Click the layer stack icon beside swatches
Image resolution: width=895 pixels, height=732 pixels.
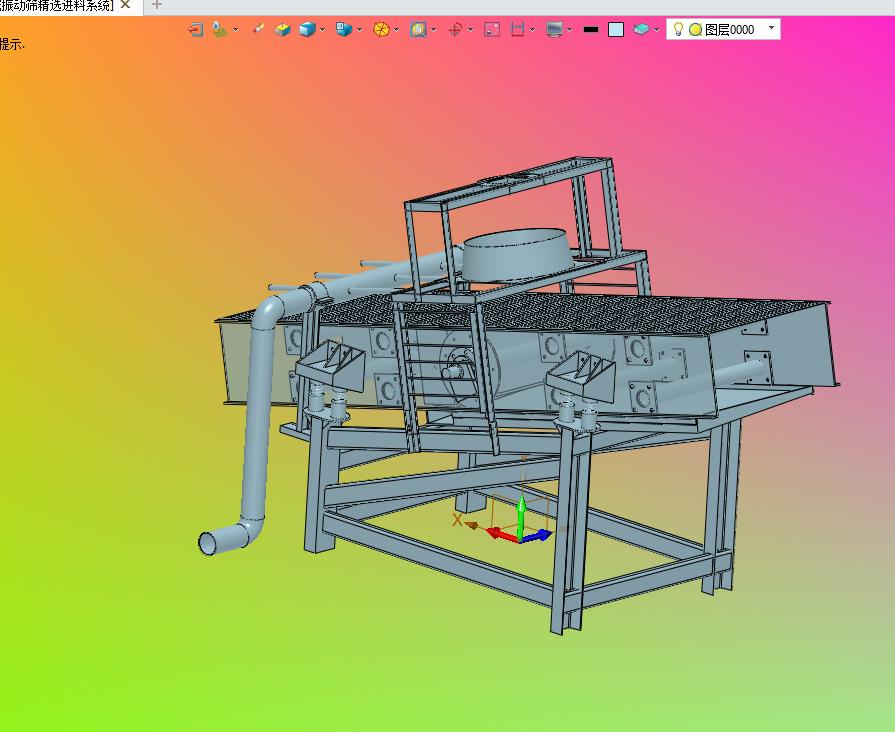coord(641,29)
